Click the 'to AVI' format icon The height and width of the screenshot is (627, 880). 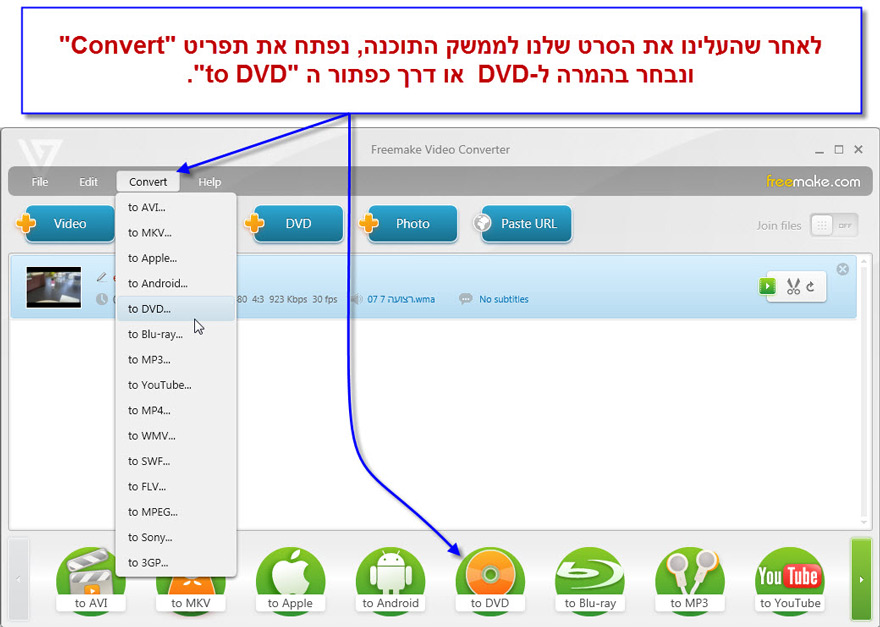coord(91,581)
